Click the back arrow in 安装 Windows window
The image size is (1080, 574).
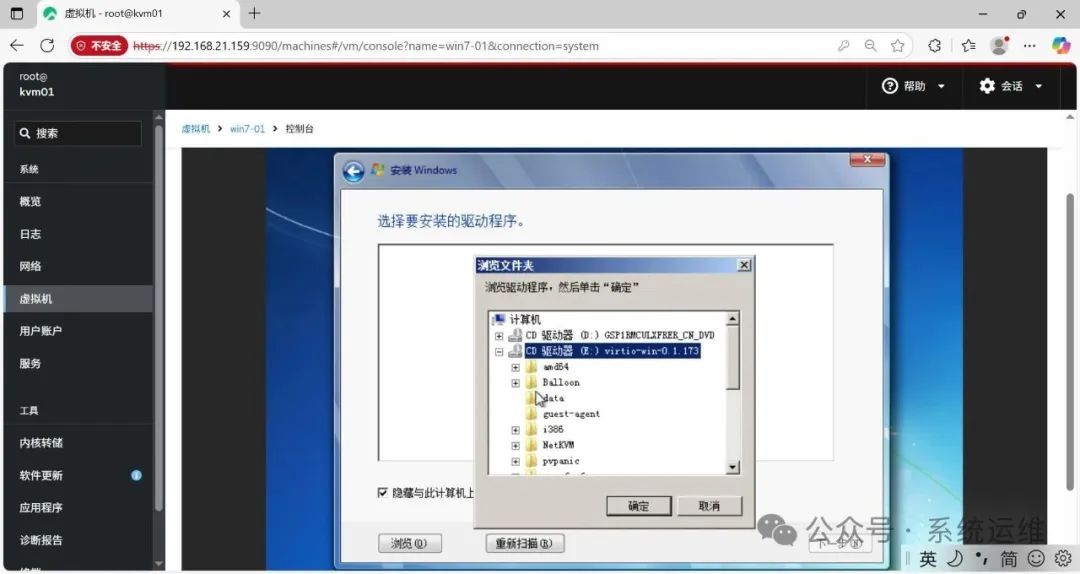tap(353, 171)
